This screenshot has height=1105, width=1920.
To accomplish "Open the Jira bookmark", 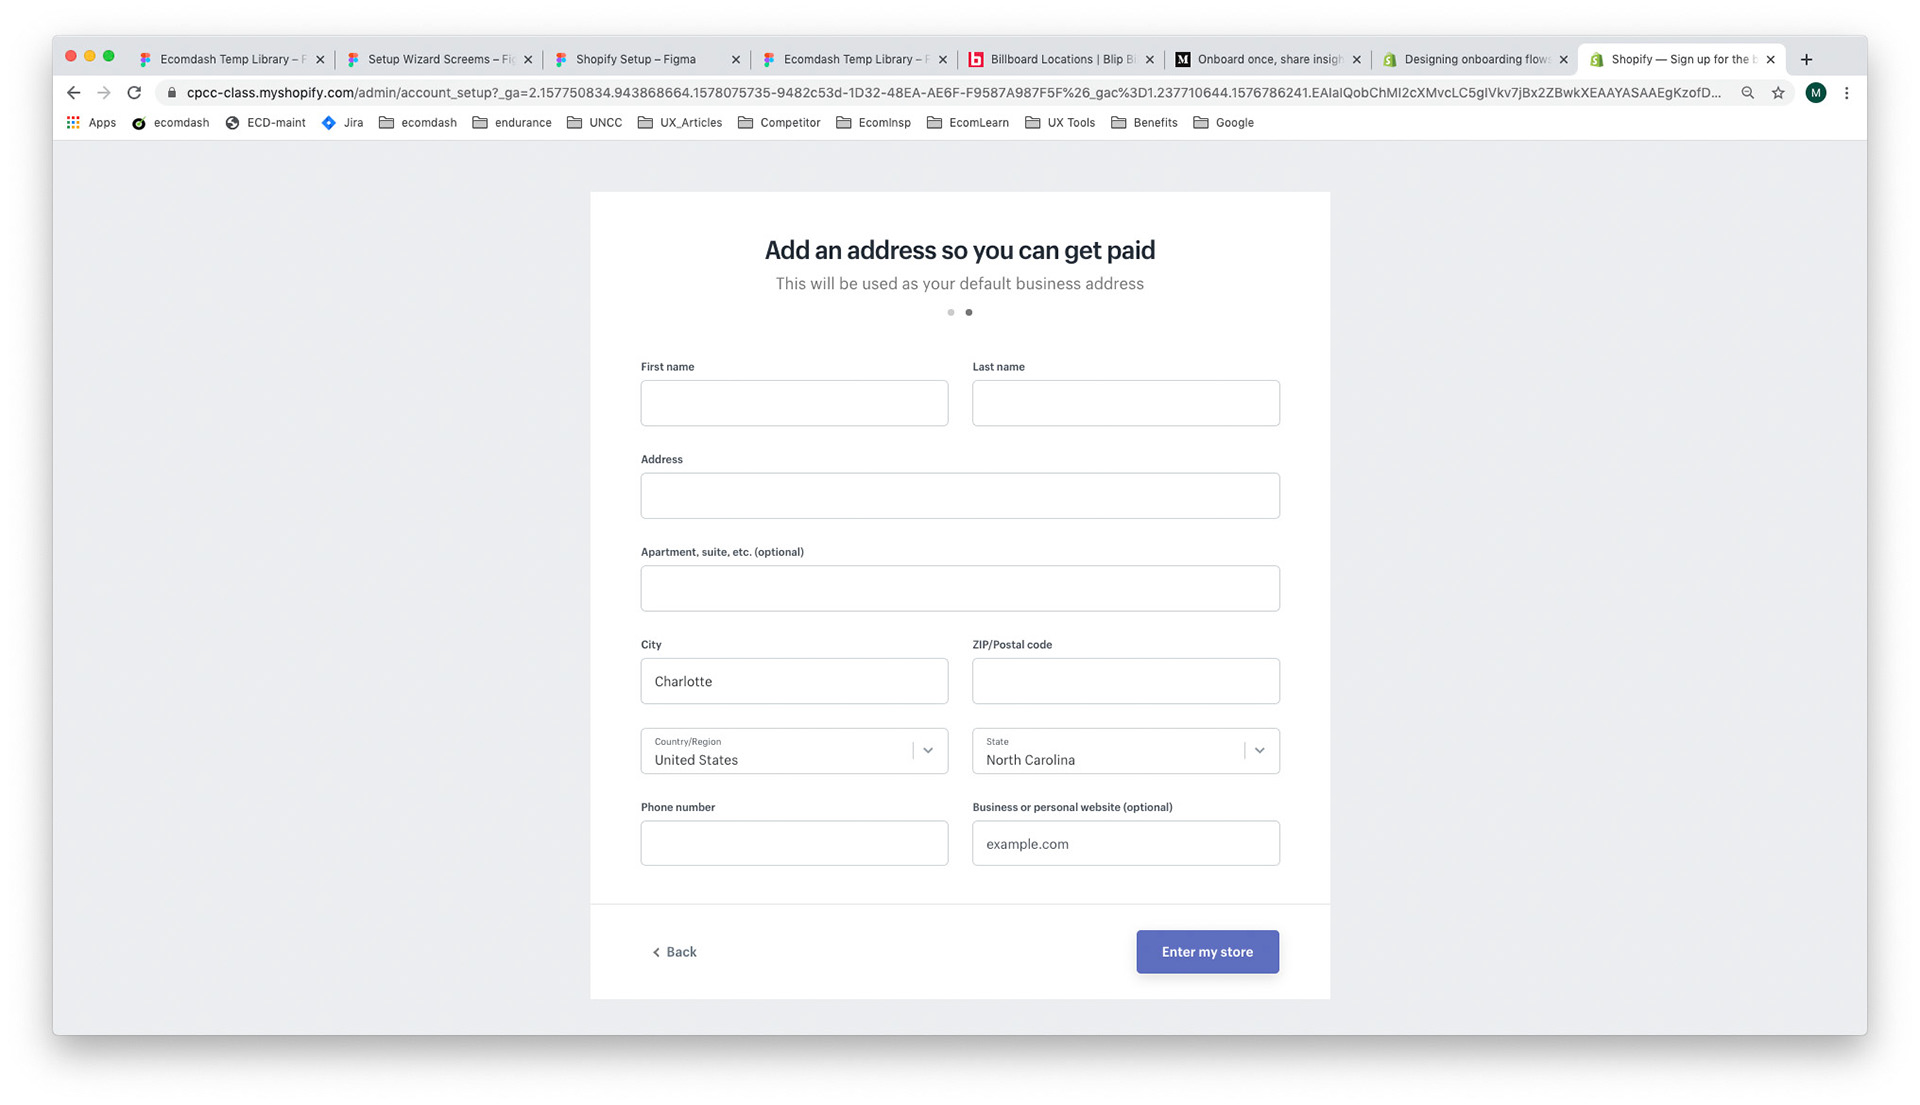I will point(342,123).
